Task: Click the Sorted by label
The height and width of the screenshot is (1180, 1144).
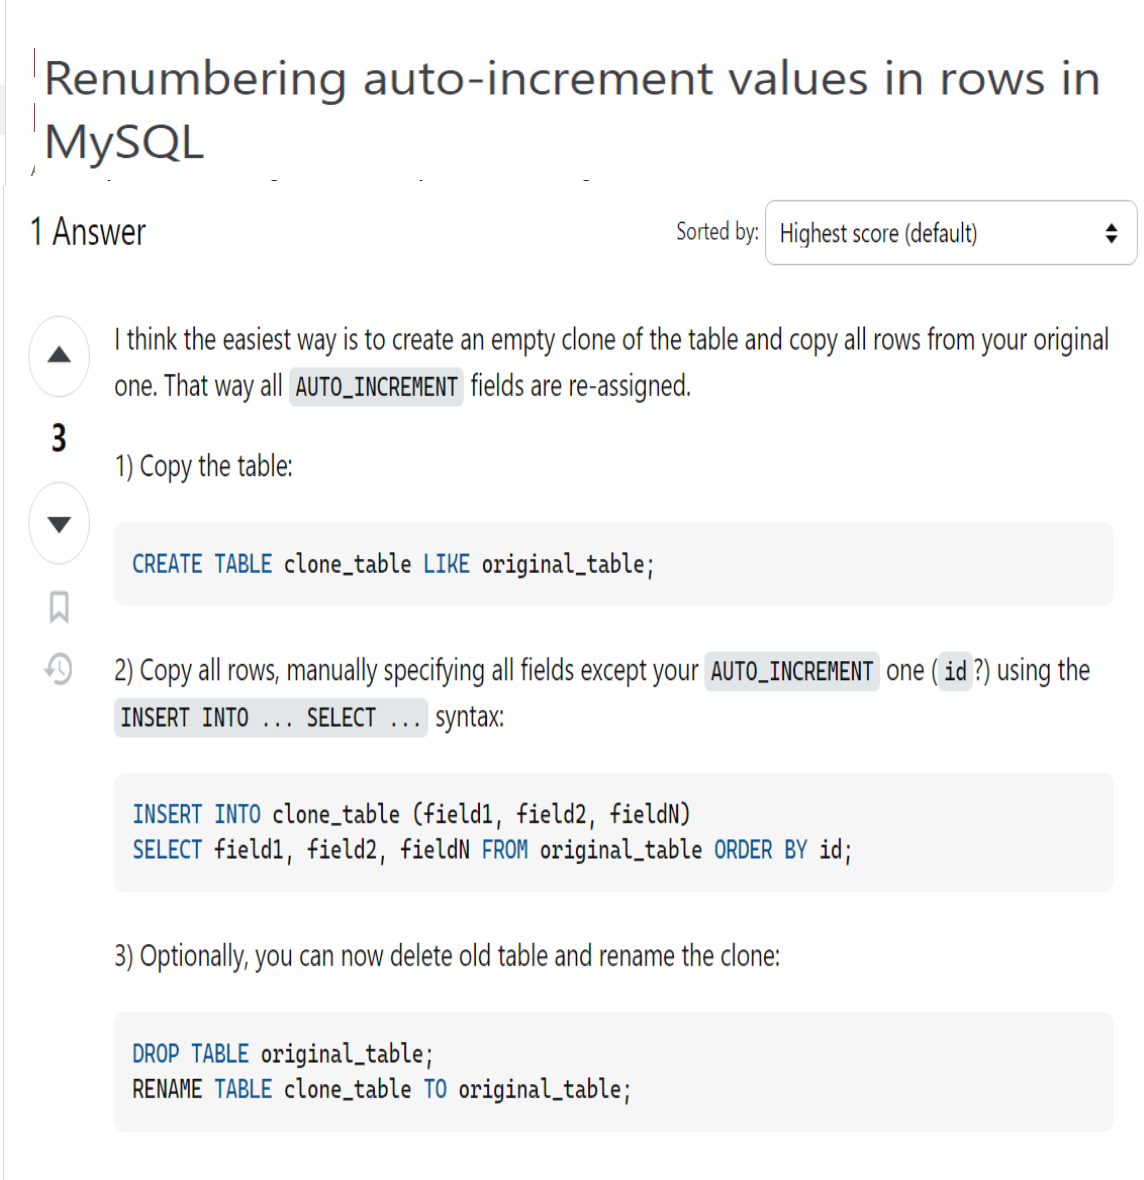Action: pyautogui.click(x=716, y=232)
